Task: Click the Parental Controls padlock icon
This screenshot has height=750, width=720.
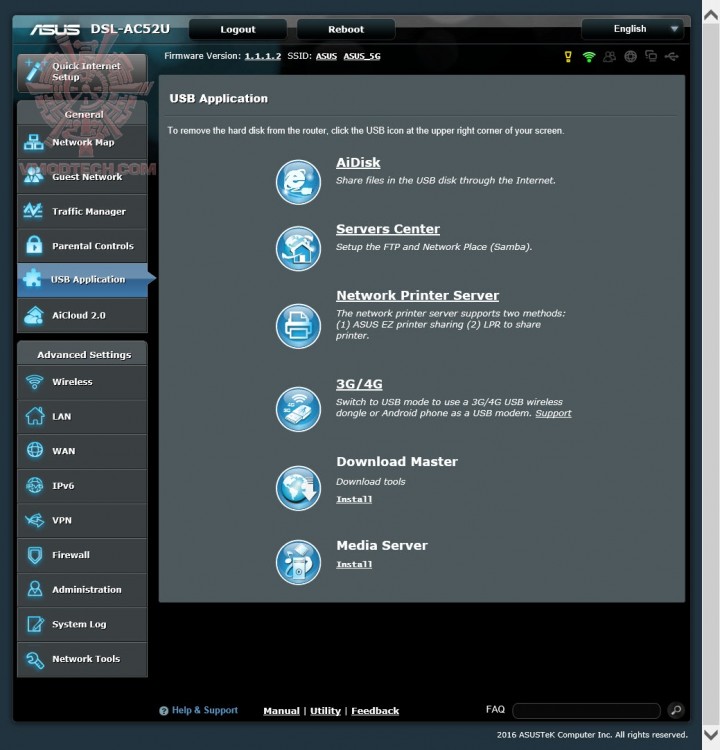Action: coord(34,245)
